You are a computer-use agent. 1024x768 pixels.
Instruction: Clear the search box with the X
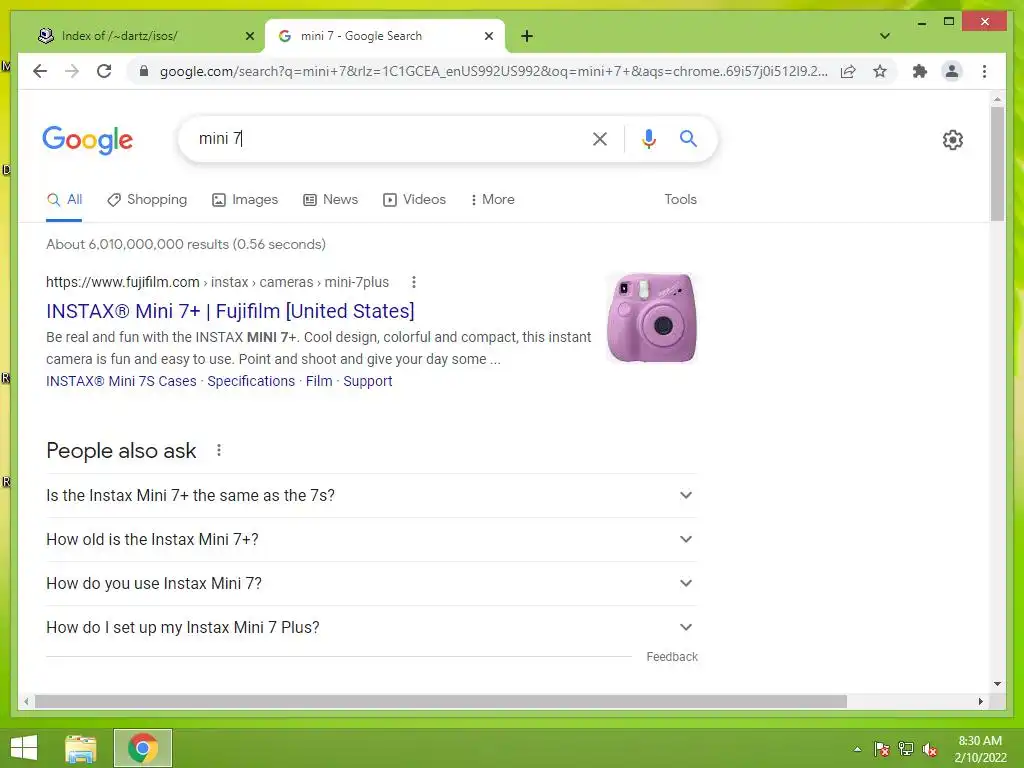coord(600,138)
